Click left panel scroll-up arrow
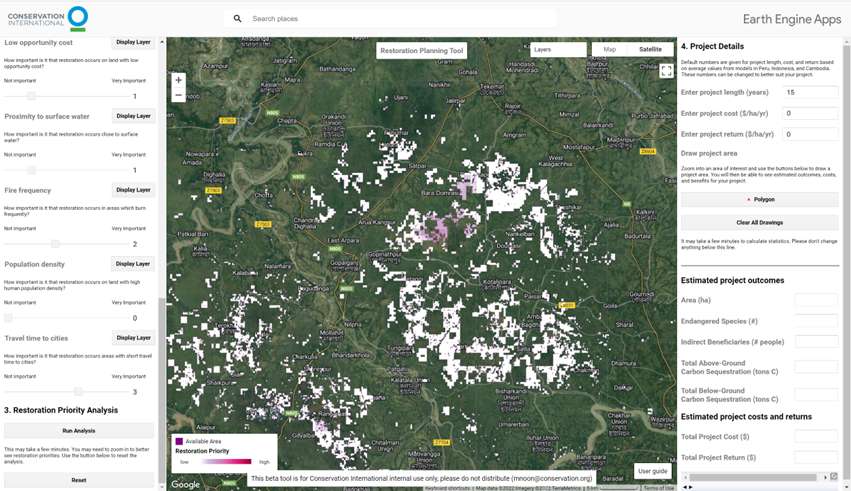Screen dimensions: 851x491 click(x=162, y=42)
